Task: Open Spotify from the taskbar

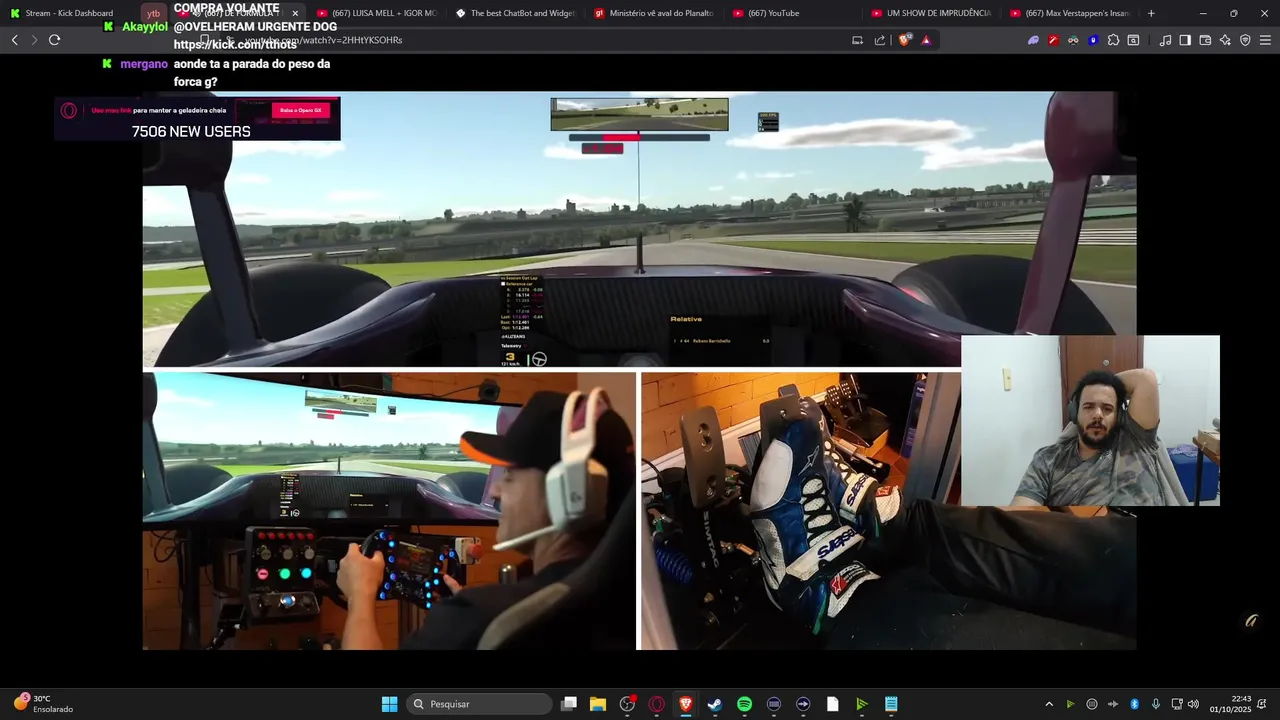Action: pos(744,704)
